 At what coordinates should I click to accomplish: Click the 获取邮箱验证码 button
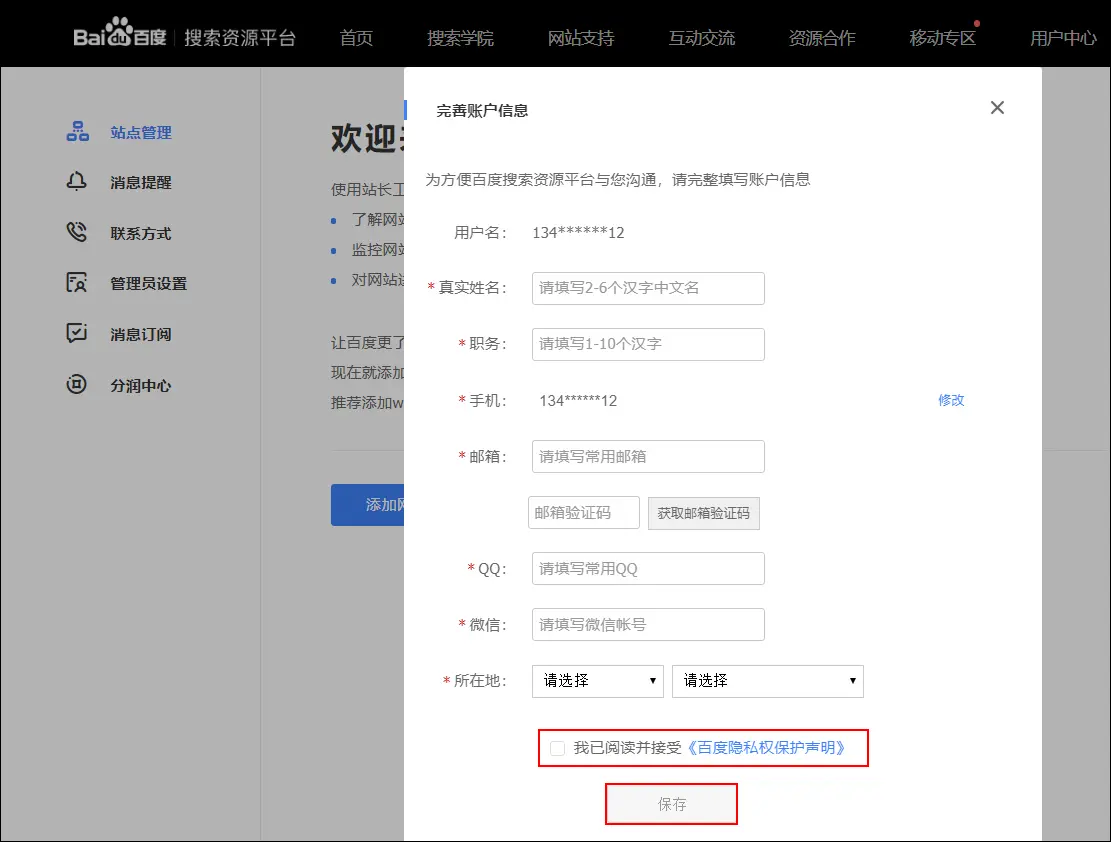(703, 513)
